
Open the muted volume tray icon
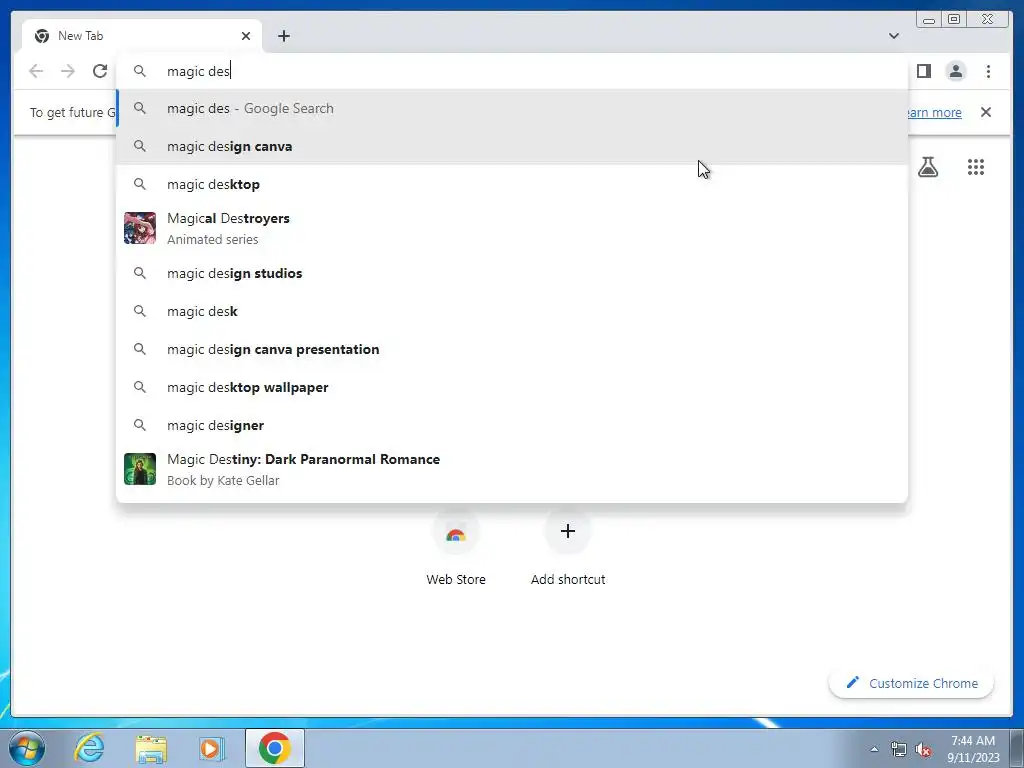coord(923,749)
